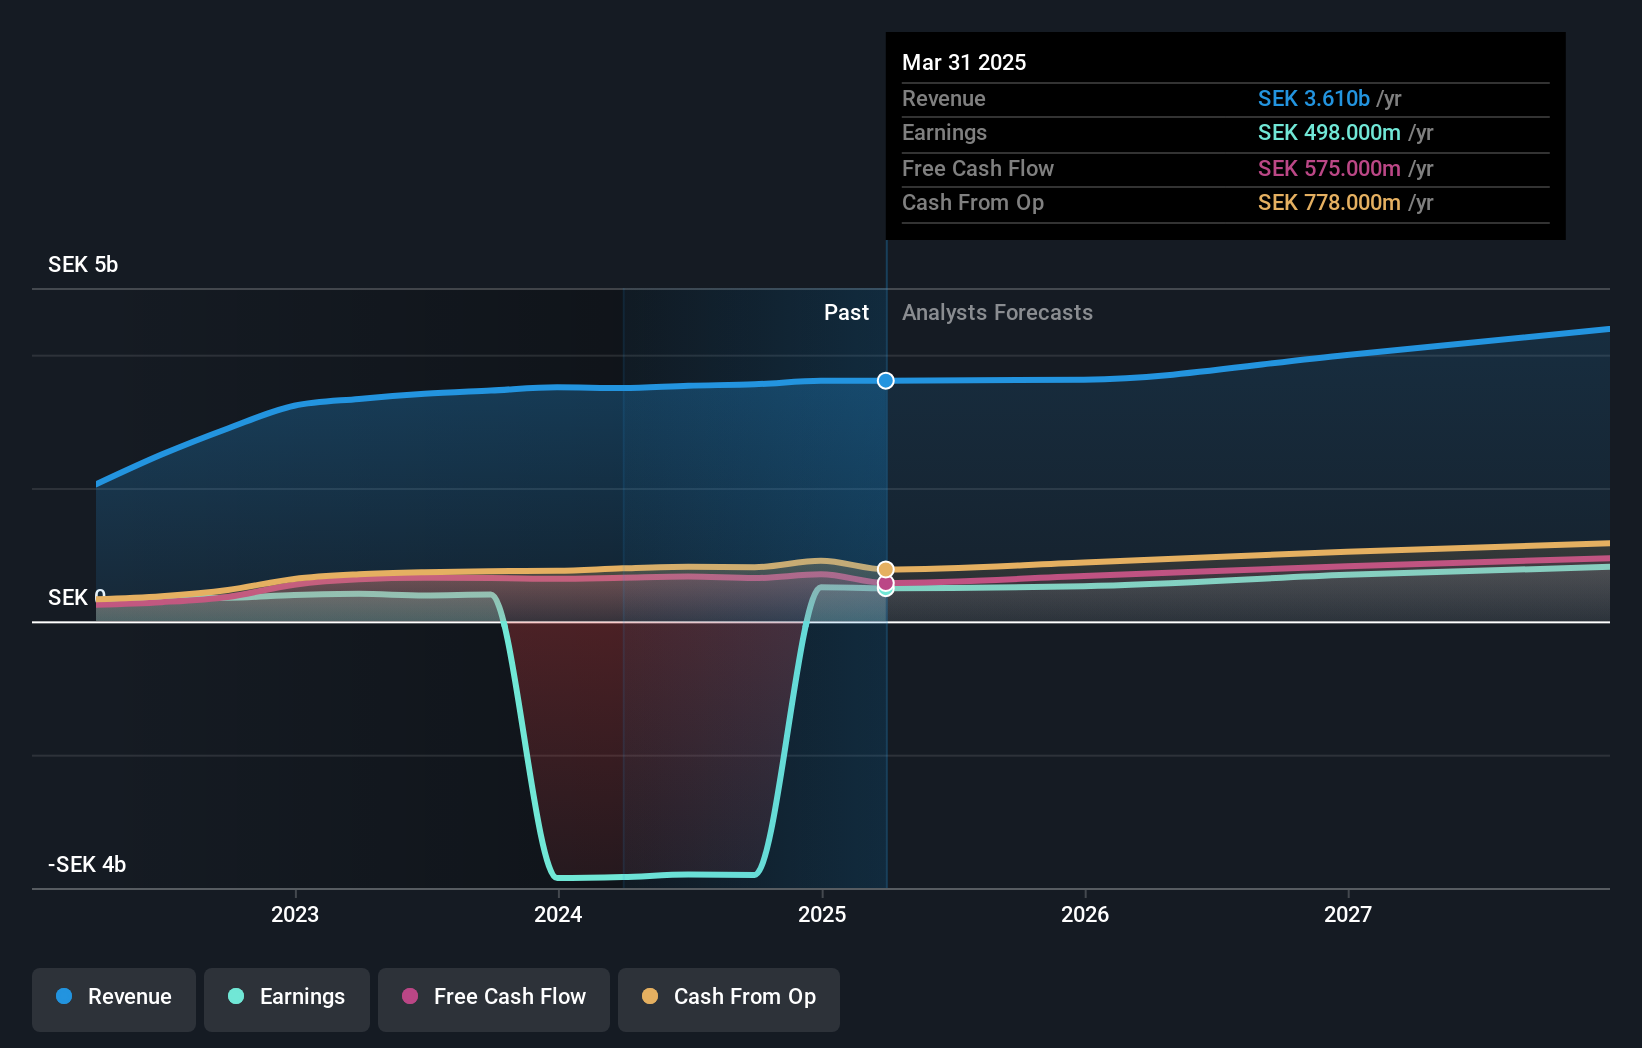Toggle the Free Cash Flow legend button

click(x=494, y=999)
